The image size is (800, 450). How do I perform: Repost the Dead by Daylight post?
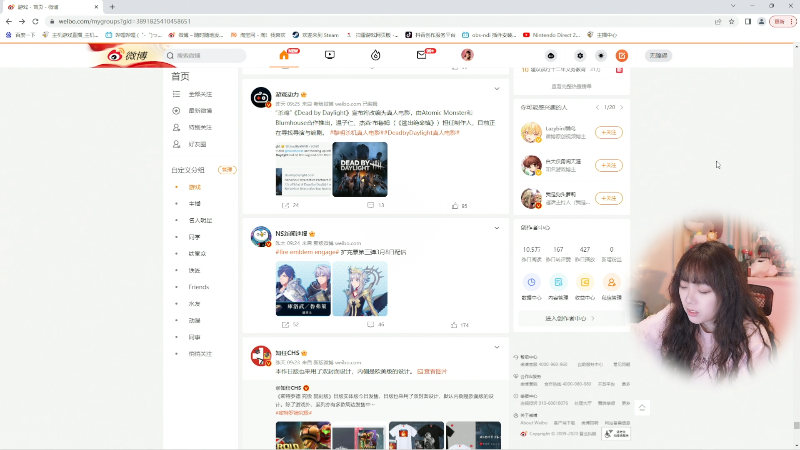290,205
